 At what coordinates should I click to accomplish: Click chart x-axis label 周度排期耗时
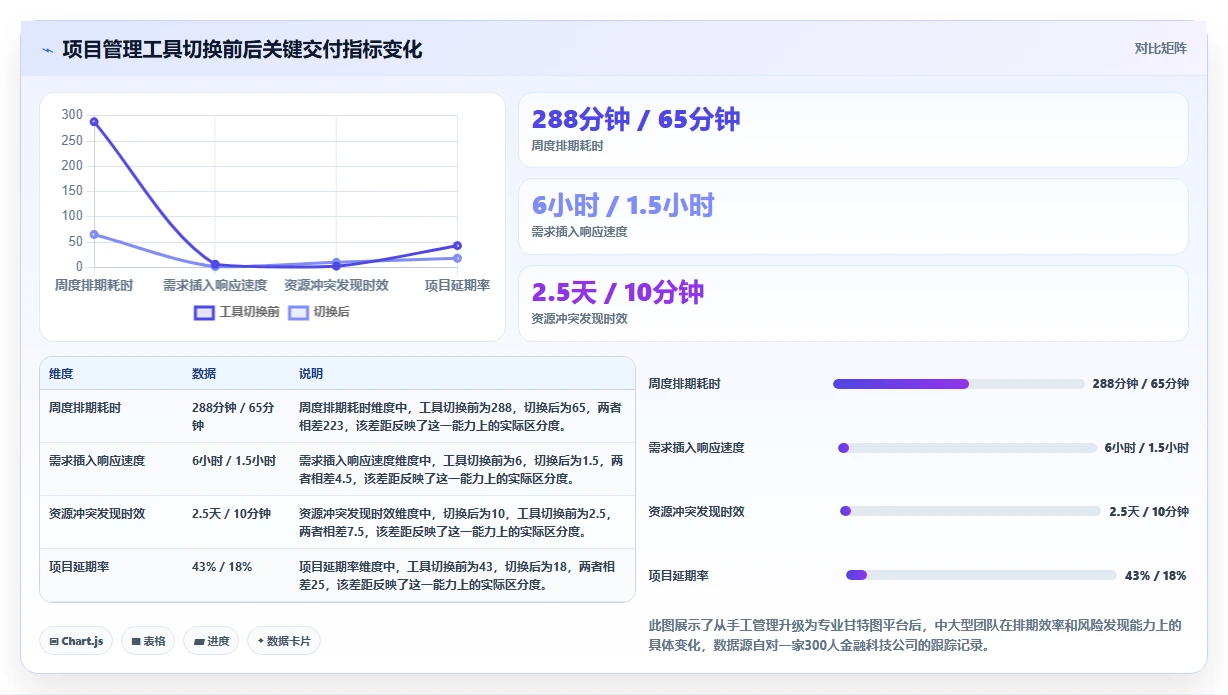94,285
